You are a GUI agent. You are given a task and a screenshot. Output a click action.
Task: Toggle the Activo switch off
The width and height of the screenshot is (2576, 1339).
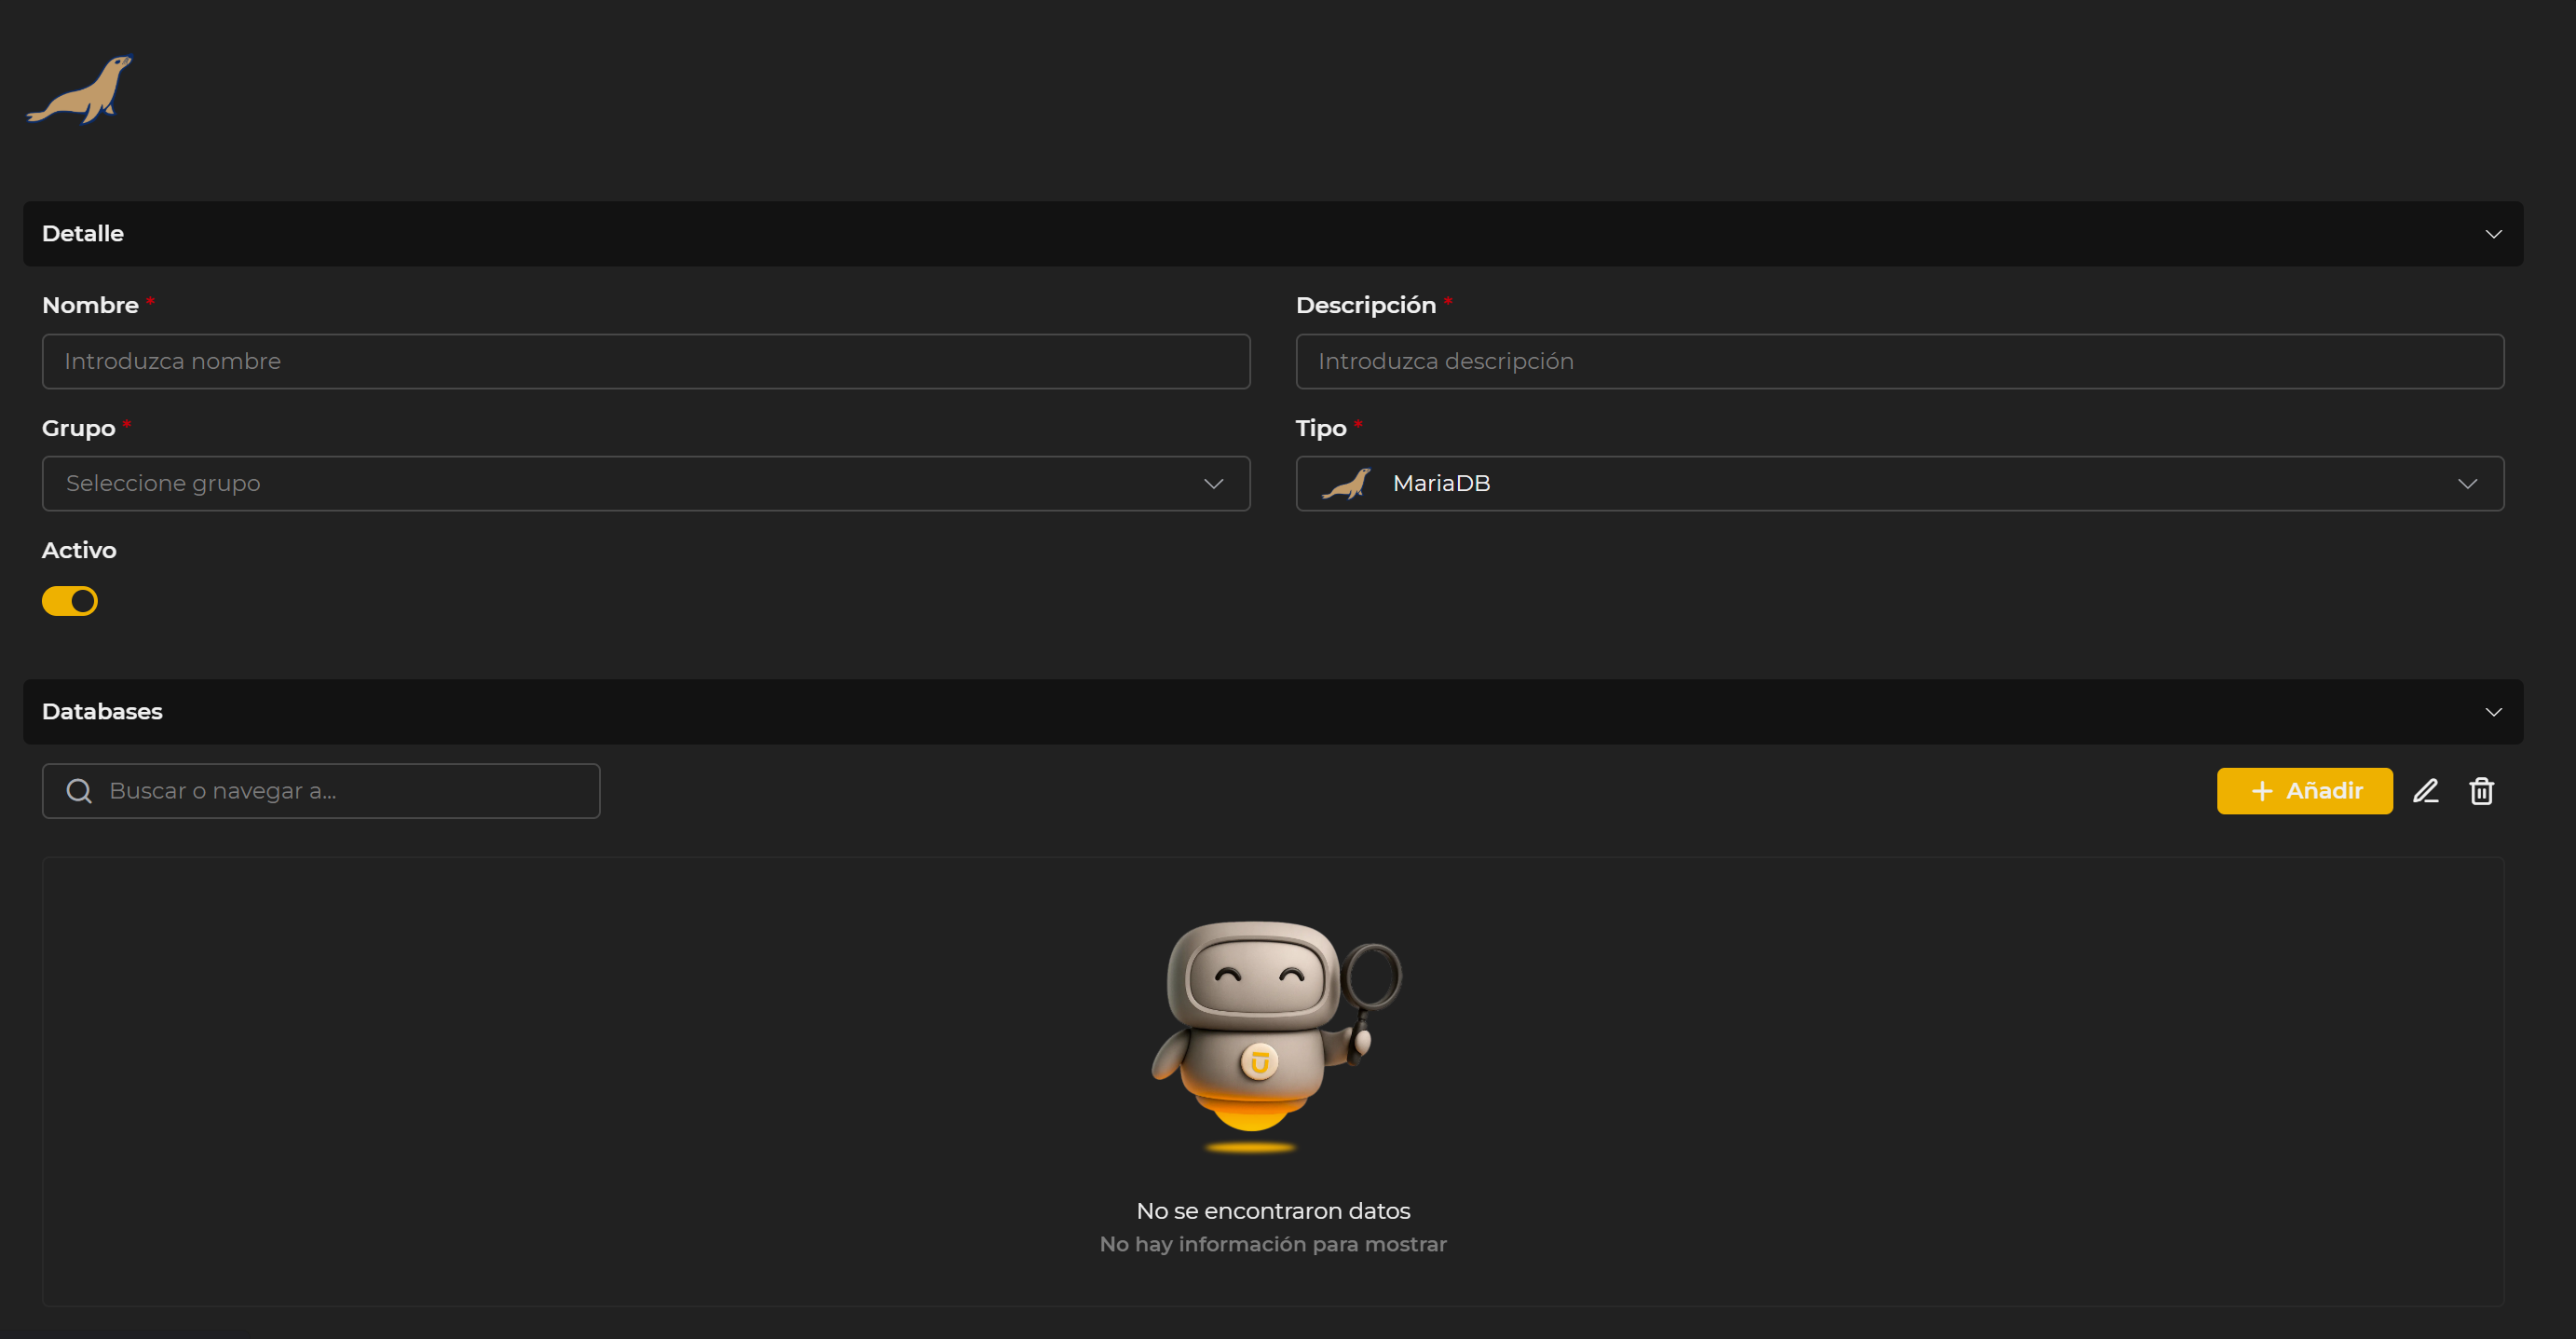[x=70, y=601]
